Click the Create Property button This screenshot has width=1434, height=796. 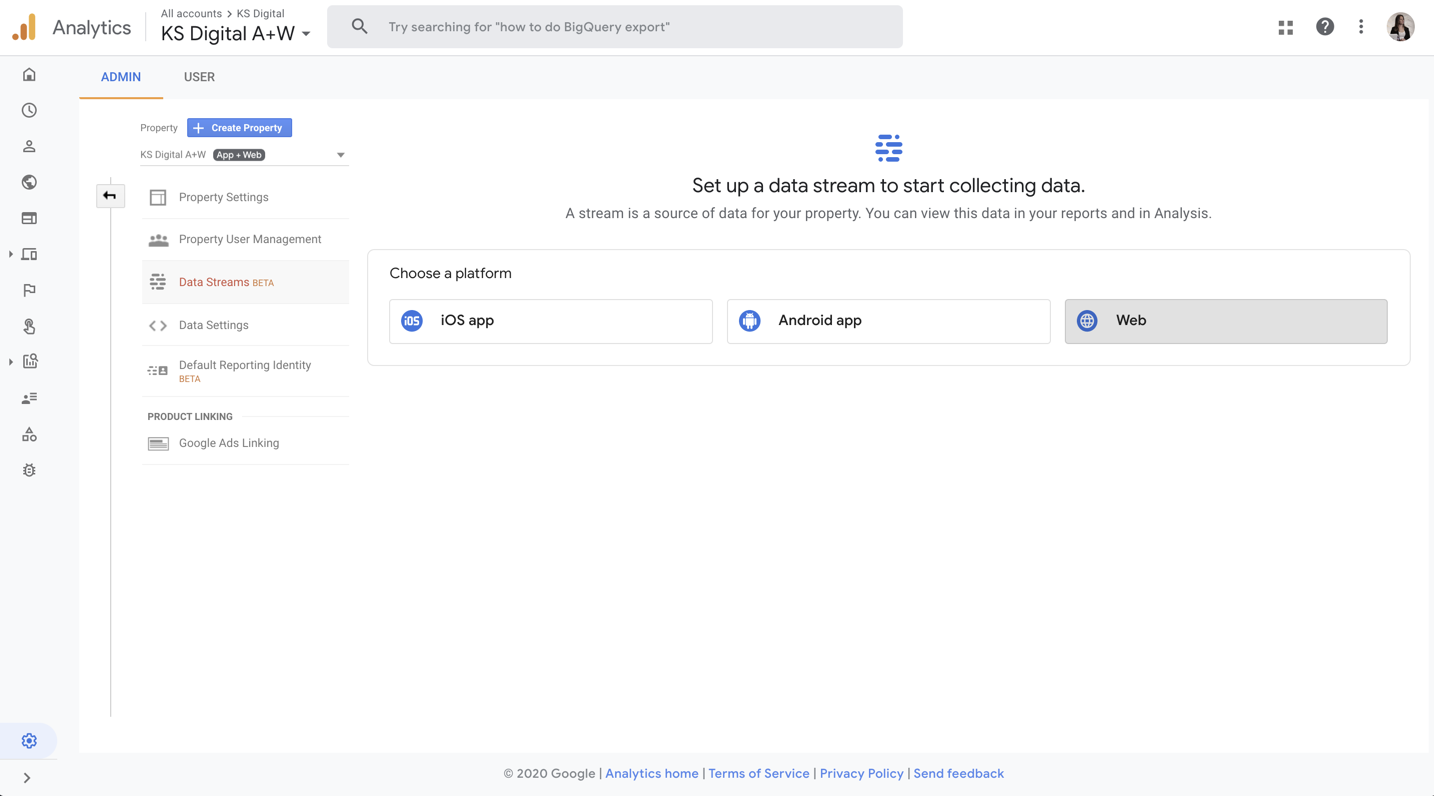(x=239, y=128)
